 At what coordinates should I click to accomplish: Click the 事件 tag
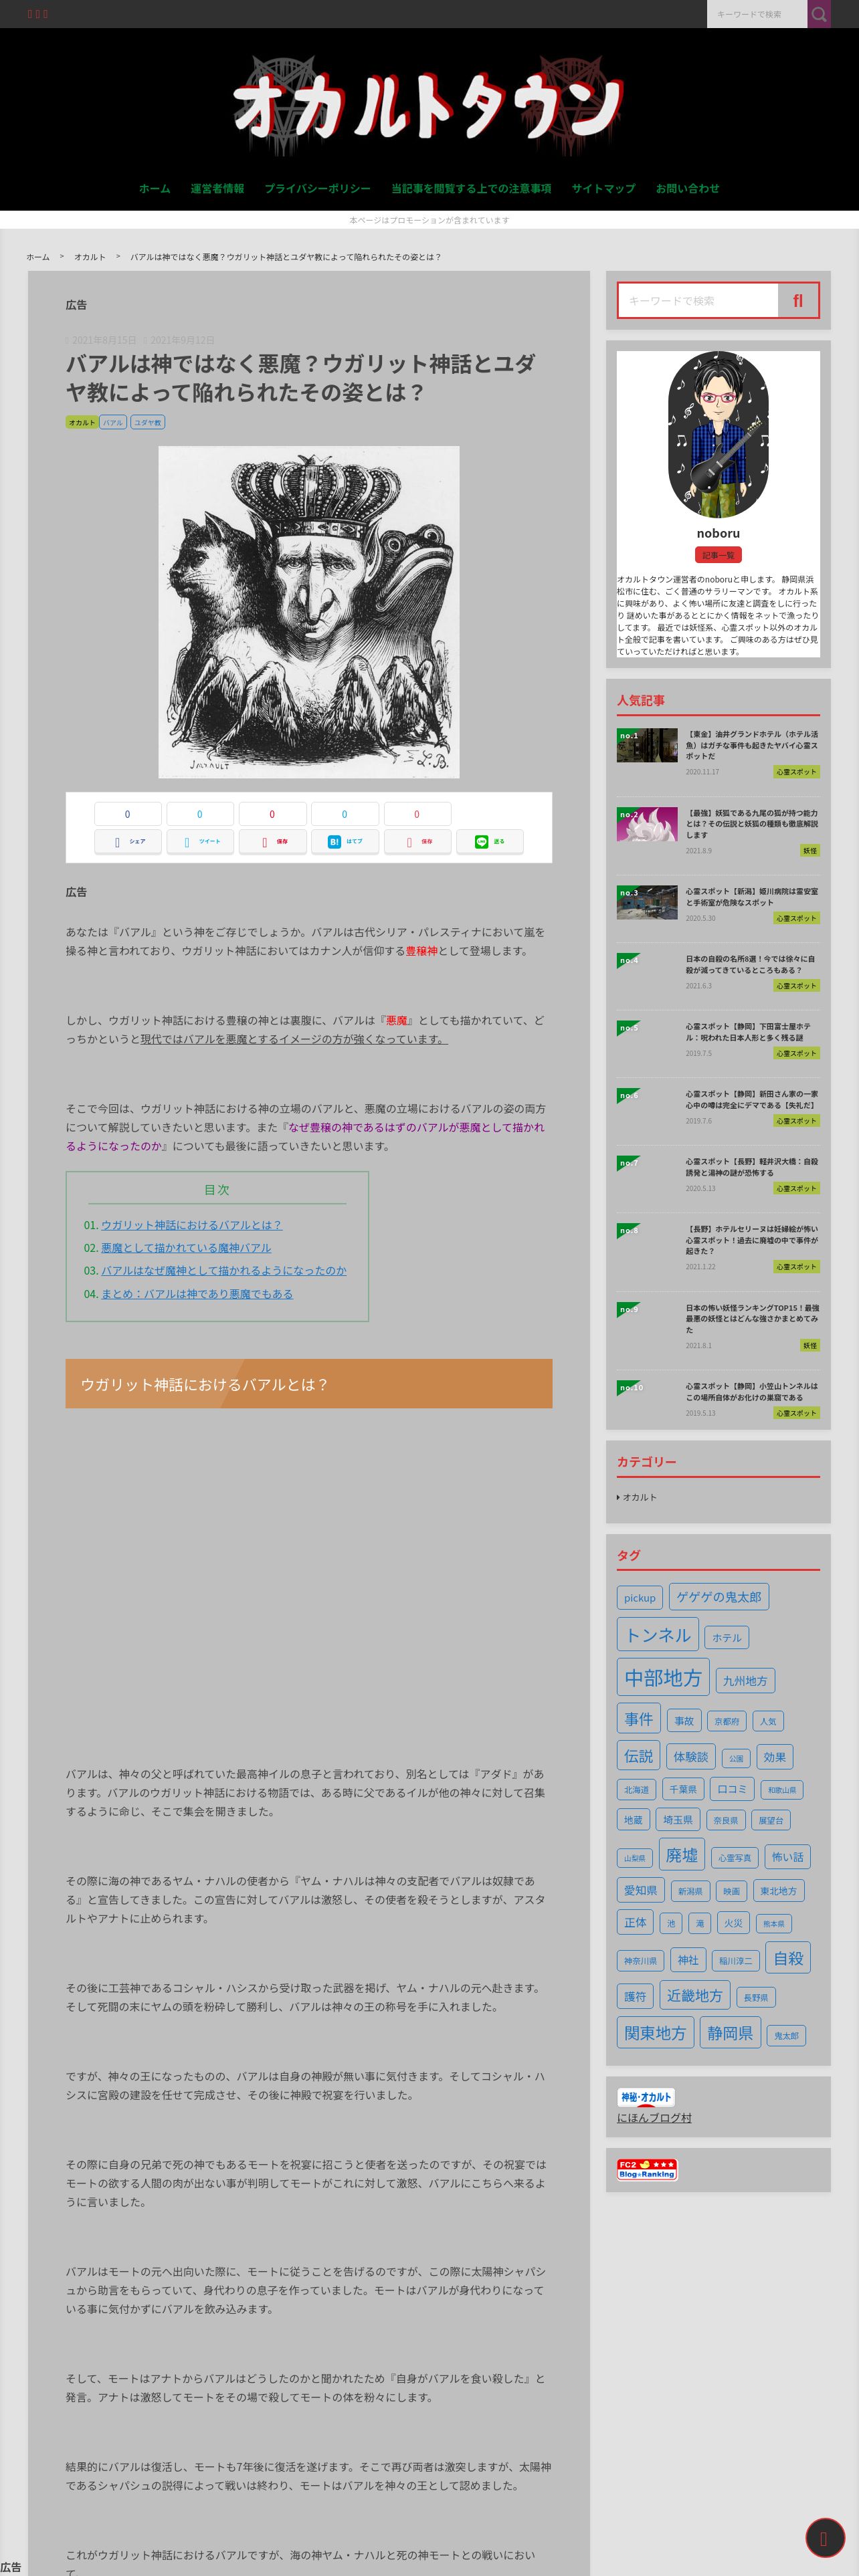coord(639,1719)
